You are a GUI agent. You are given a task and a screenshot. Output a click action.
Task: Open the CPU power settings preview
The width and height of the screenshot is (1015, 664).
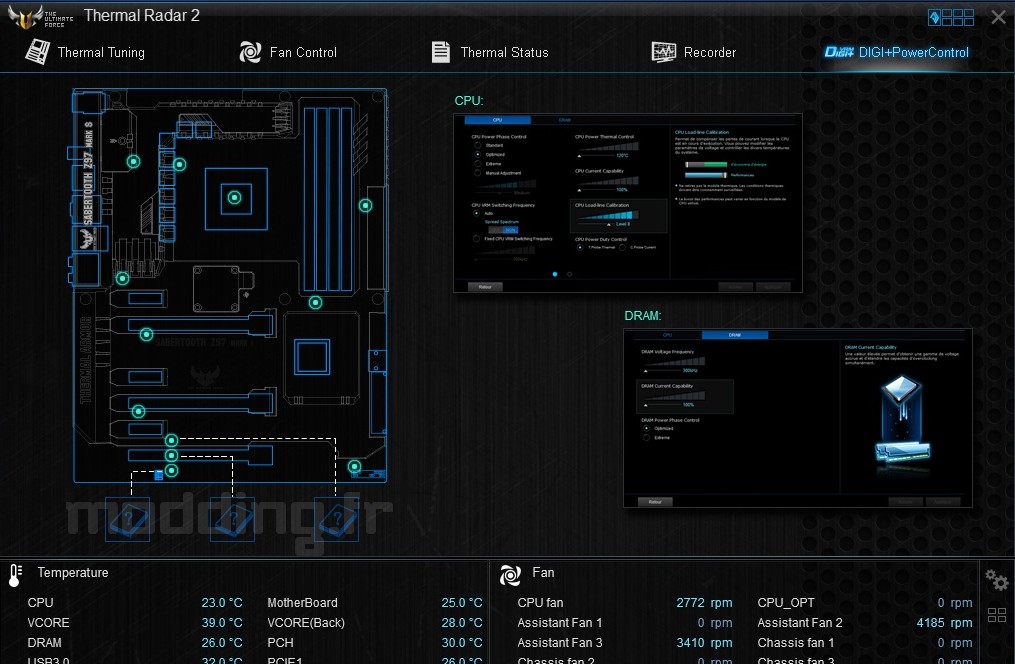click(628, 203)
